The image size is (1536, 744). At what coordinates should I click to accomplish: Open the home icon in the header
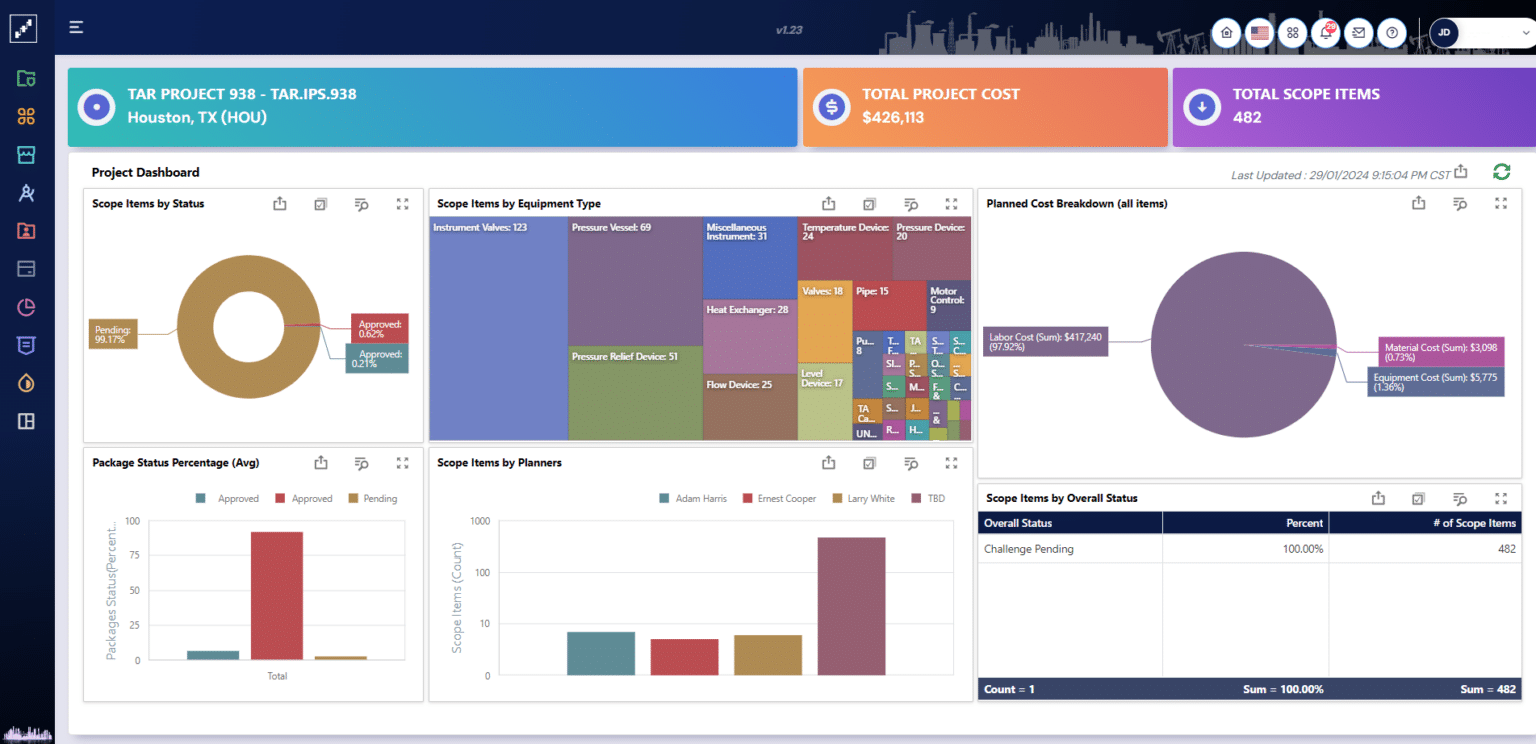1227,33
